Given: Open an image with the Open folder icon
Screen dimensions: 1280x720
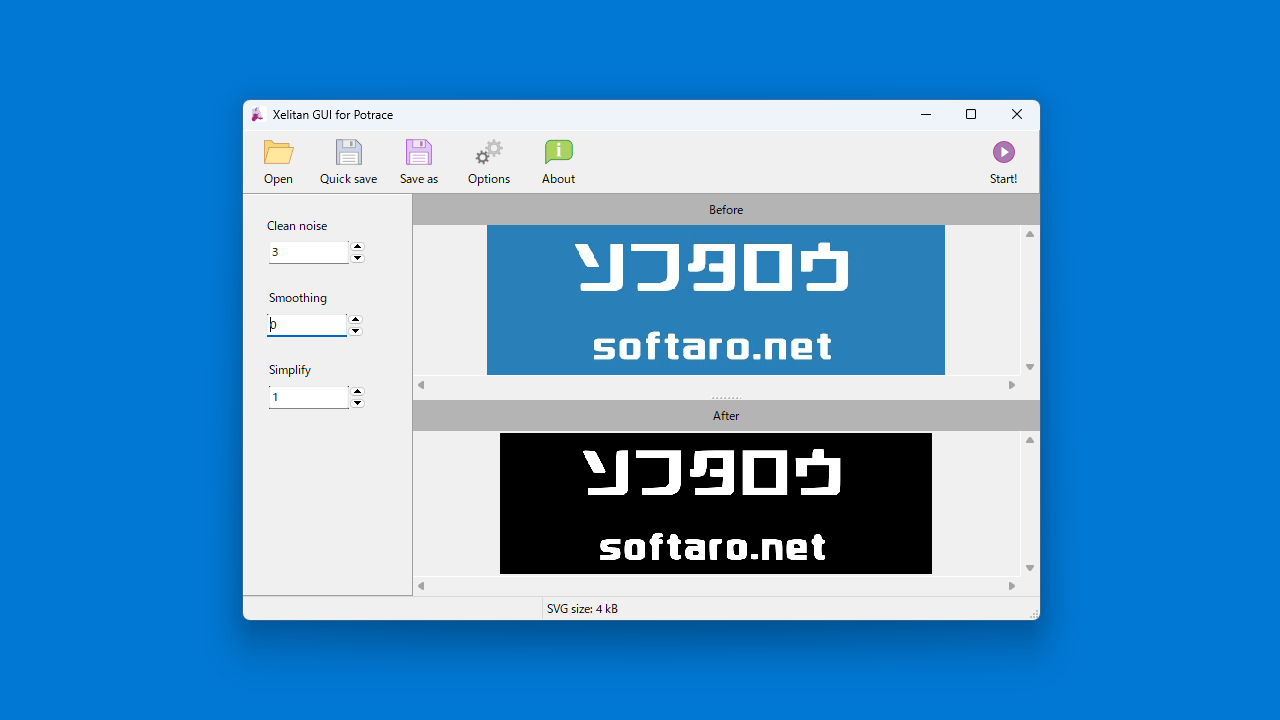Looking at the screenshot, I should pos(278,152).
